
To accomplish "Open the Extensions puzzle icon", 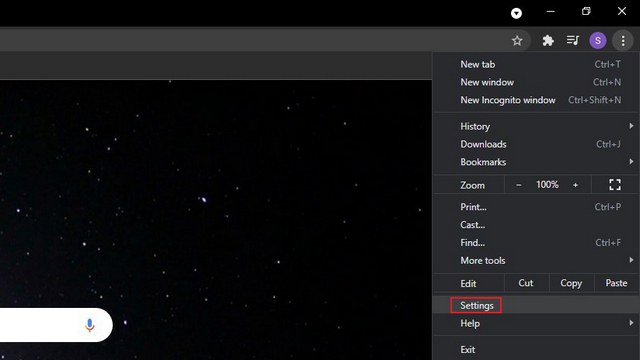I will point(548,40).
